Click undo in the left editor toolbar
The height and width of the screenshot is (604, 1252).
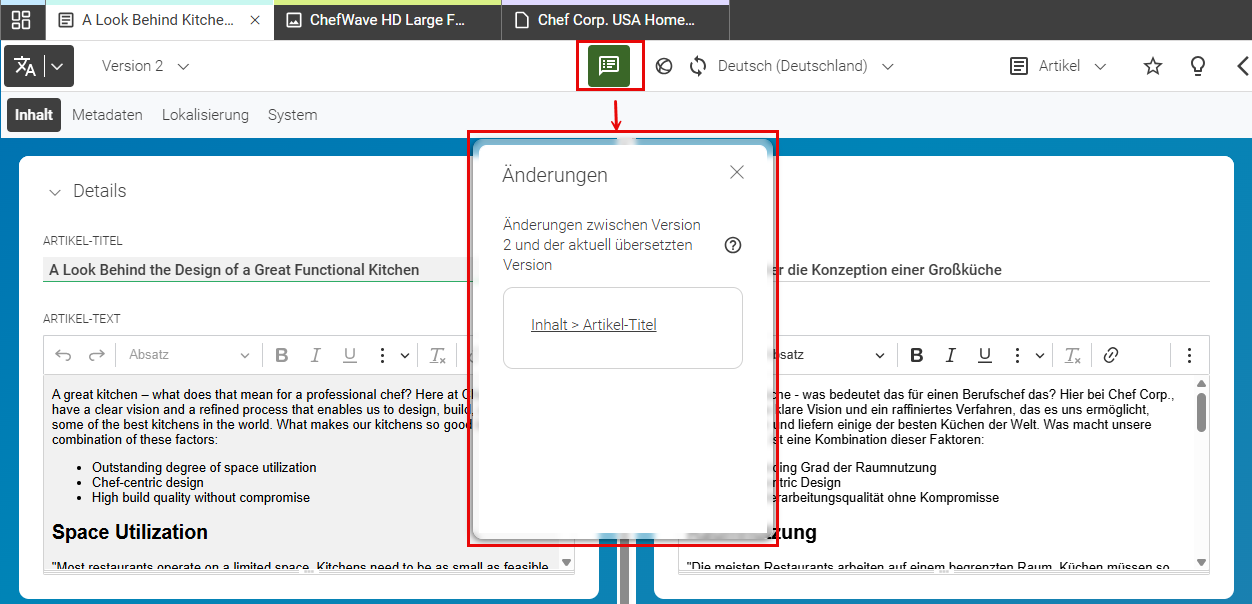[63, 355]
